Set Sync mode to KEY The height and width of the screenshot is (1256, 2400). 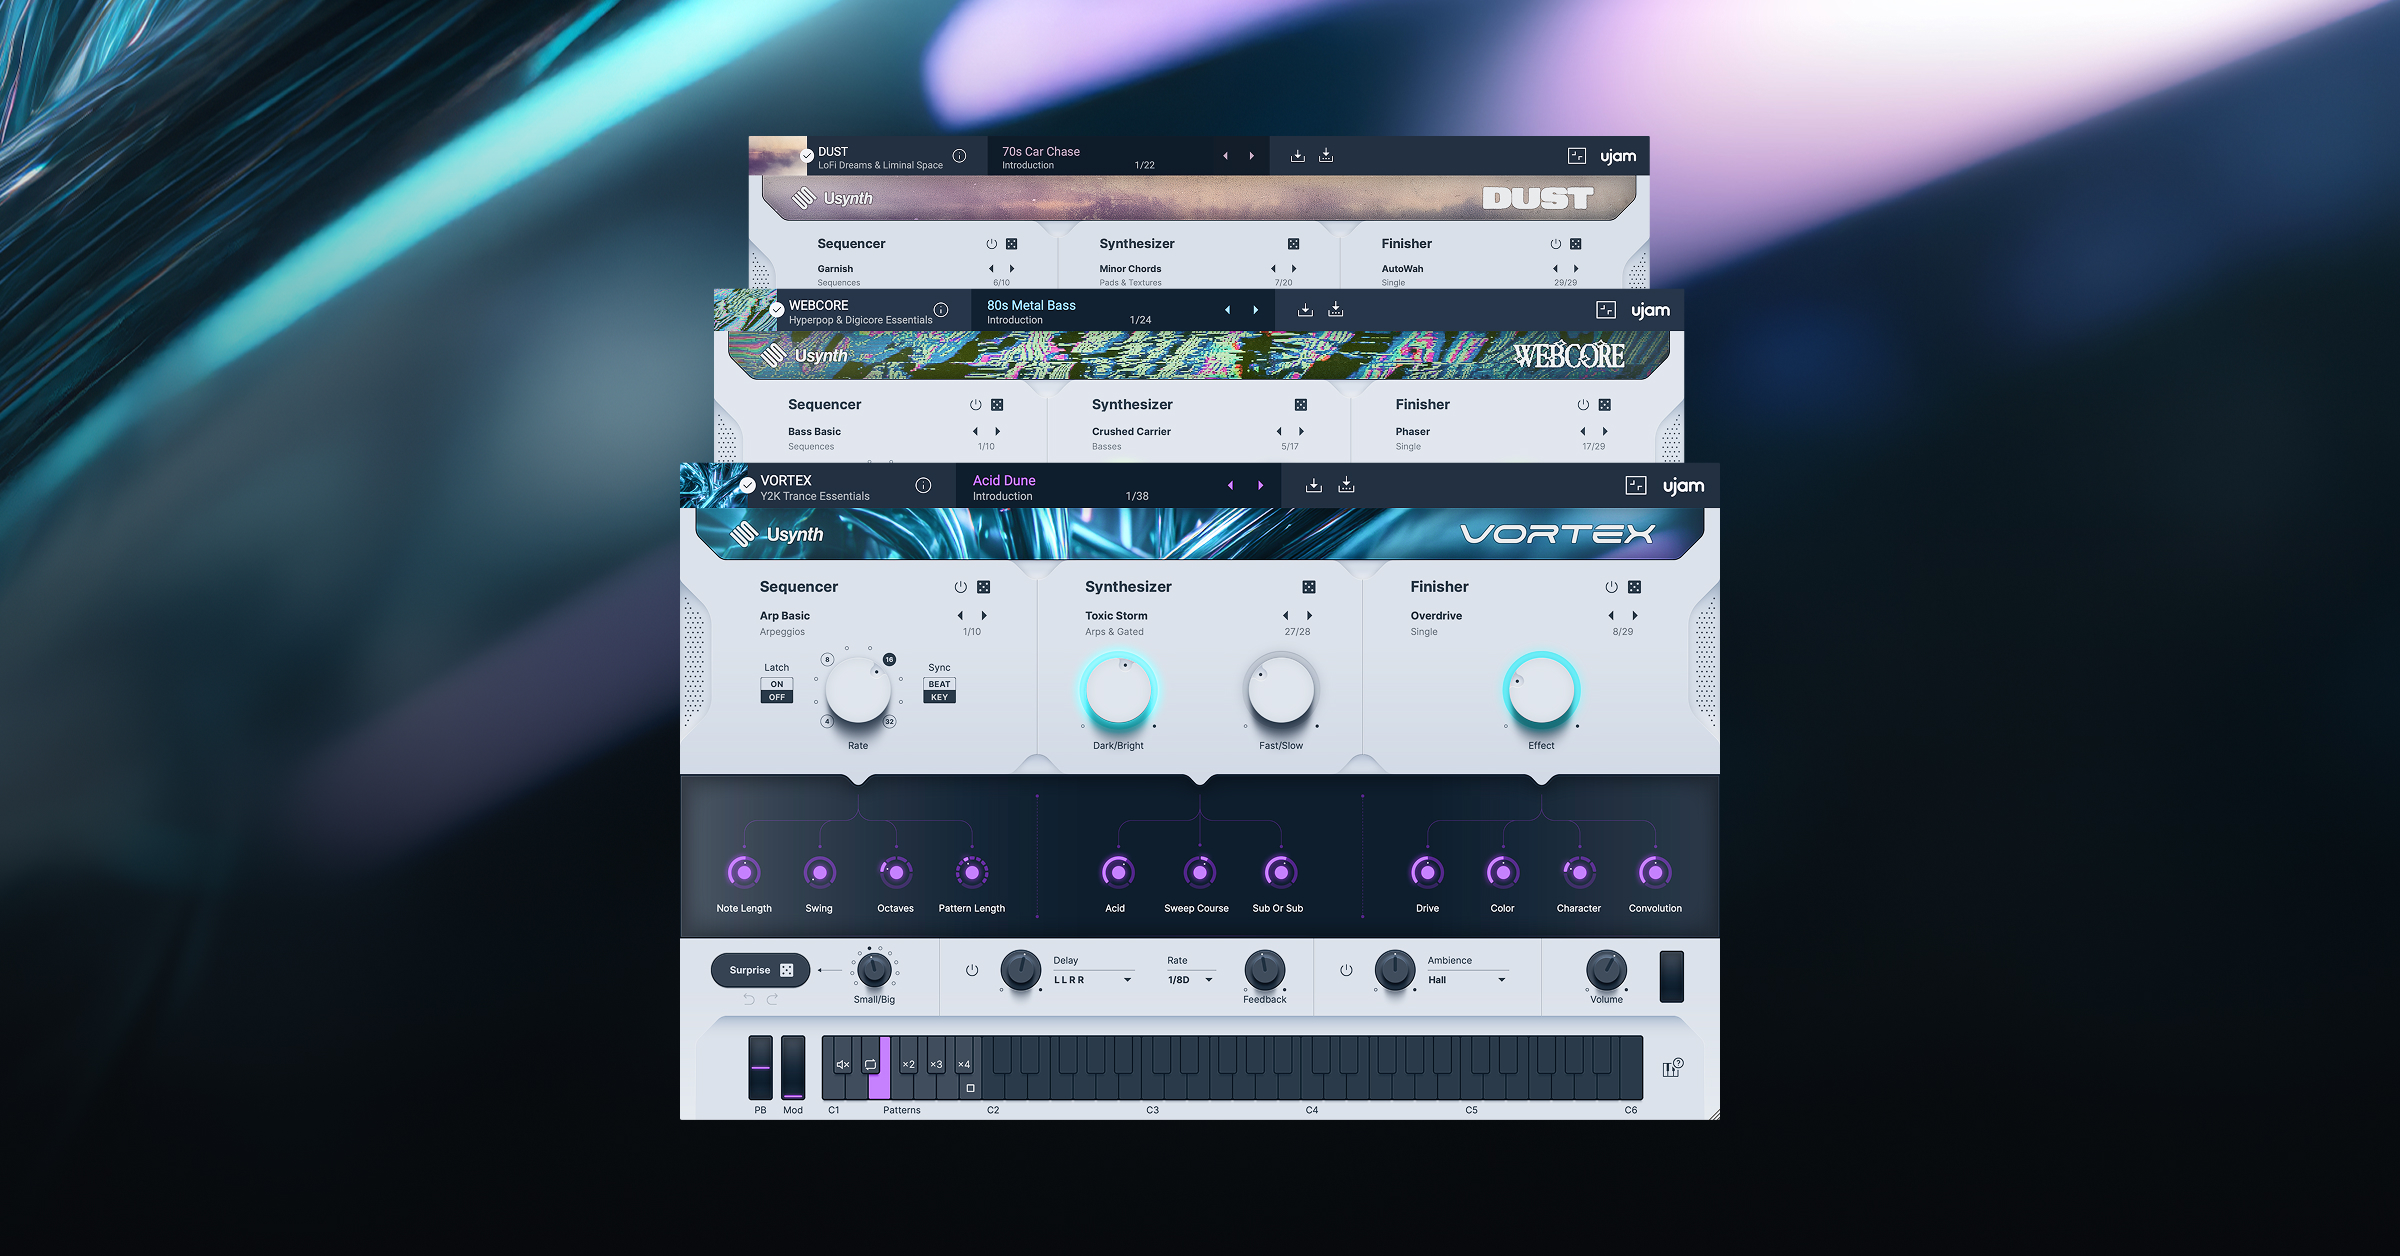point(939,697)
